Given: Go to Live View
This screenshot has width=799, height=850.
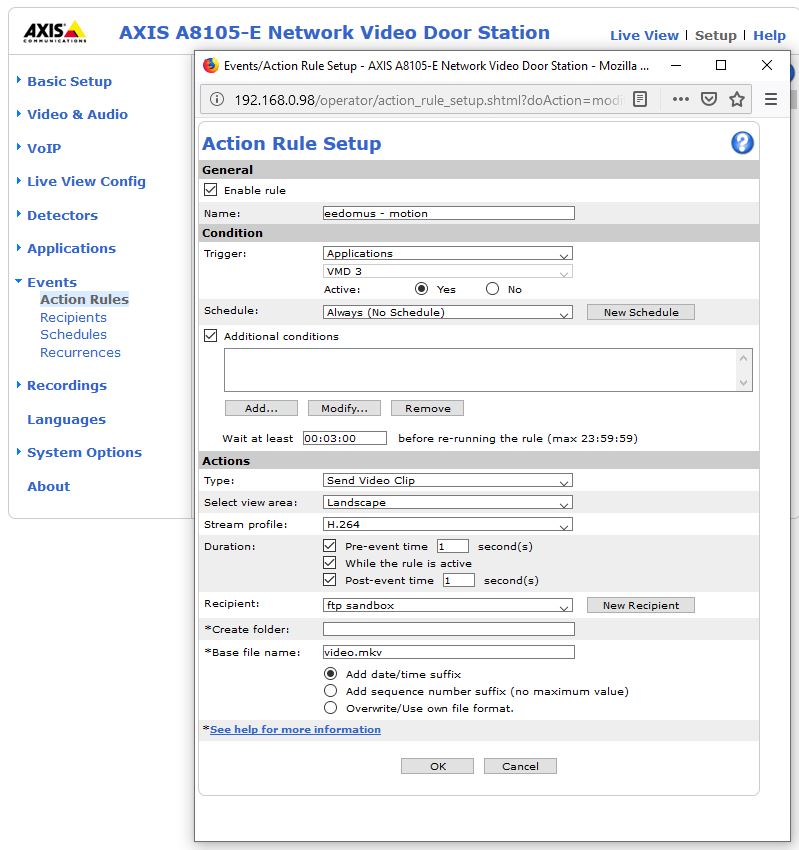Looking at the screenshot, I should point(644,35).
